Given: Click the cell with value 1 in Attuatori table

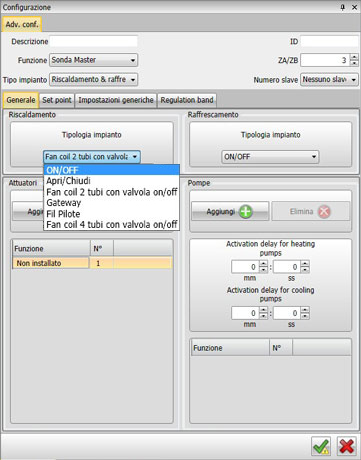Looking at the screenshot, I should [x=102, y=263].
